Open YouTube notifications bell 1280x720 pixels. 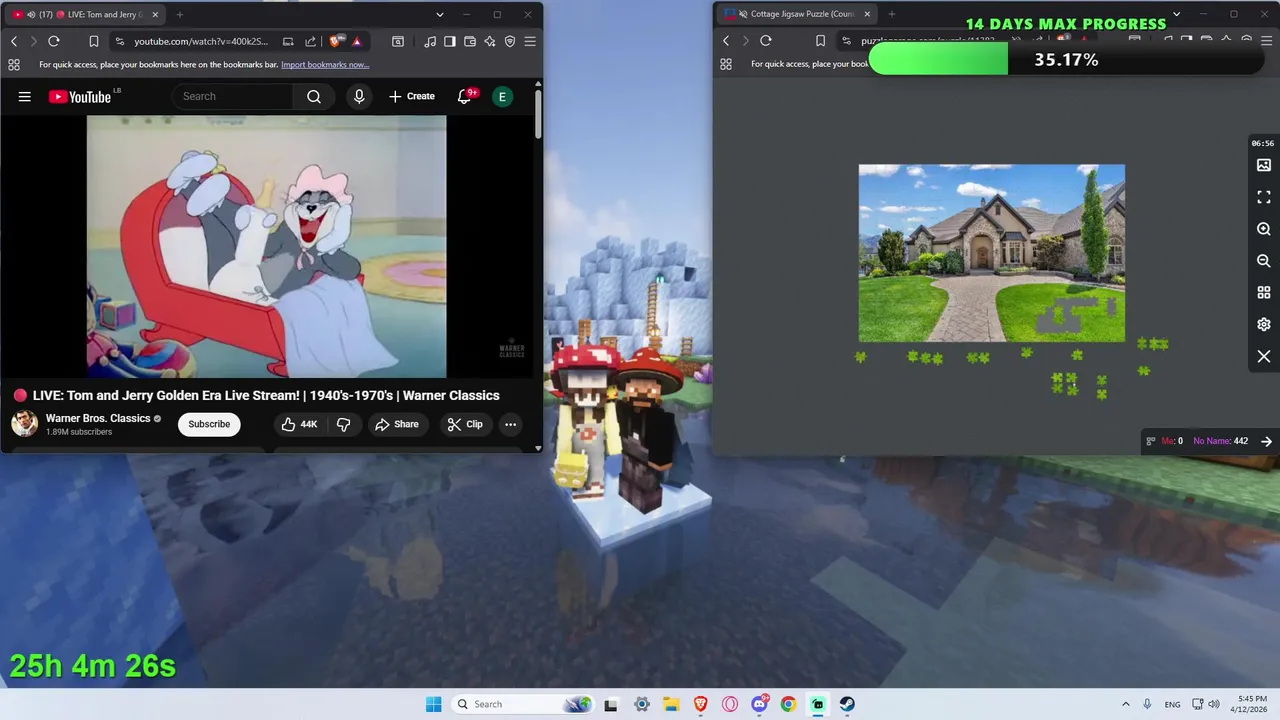[x=464, y=97]
